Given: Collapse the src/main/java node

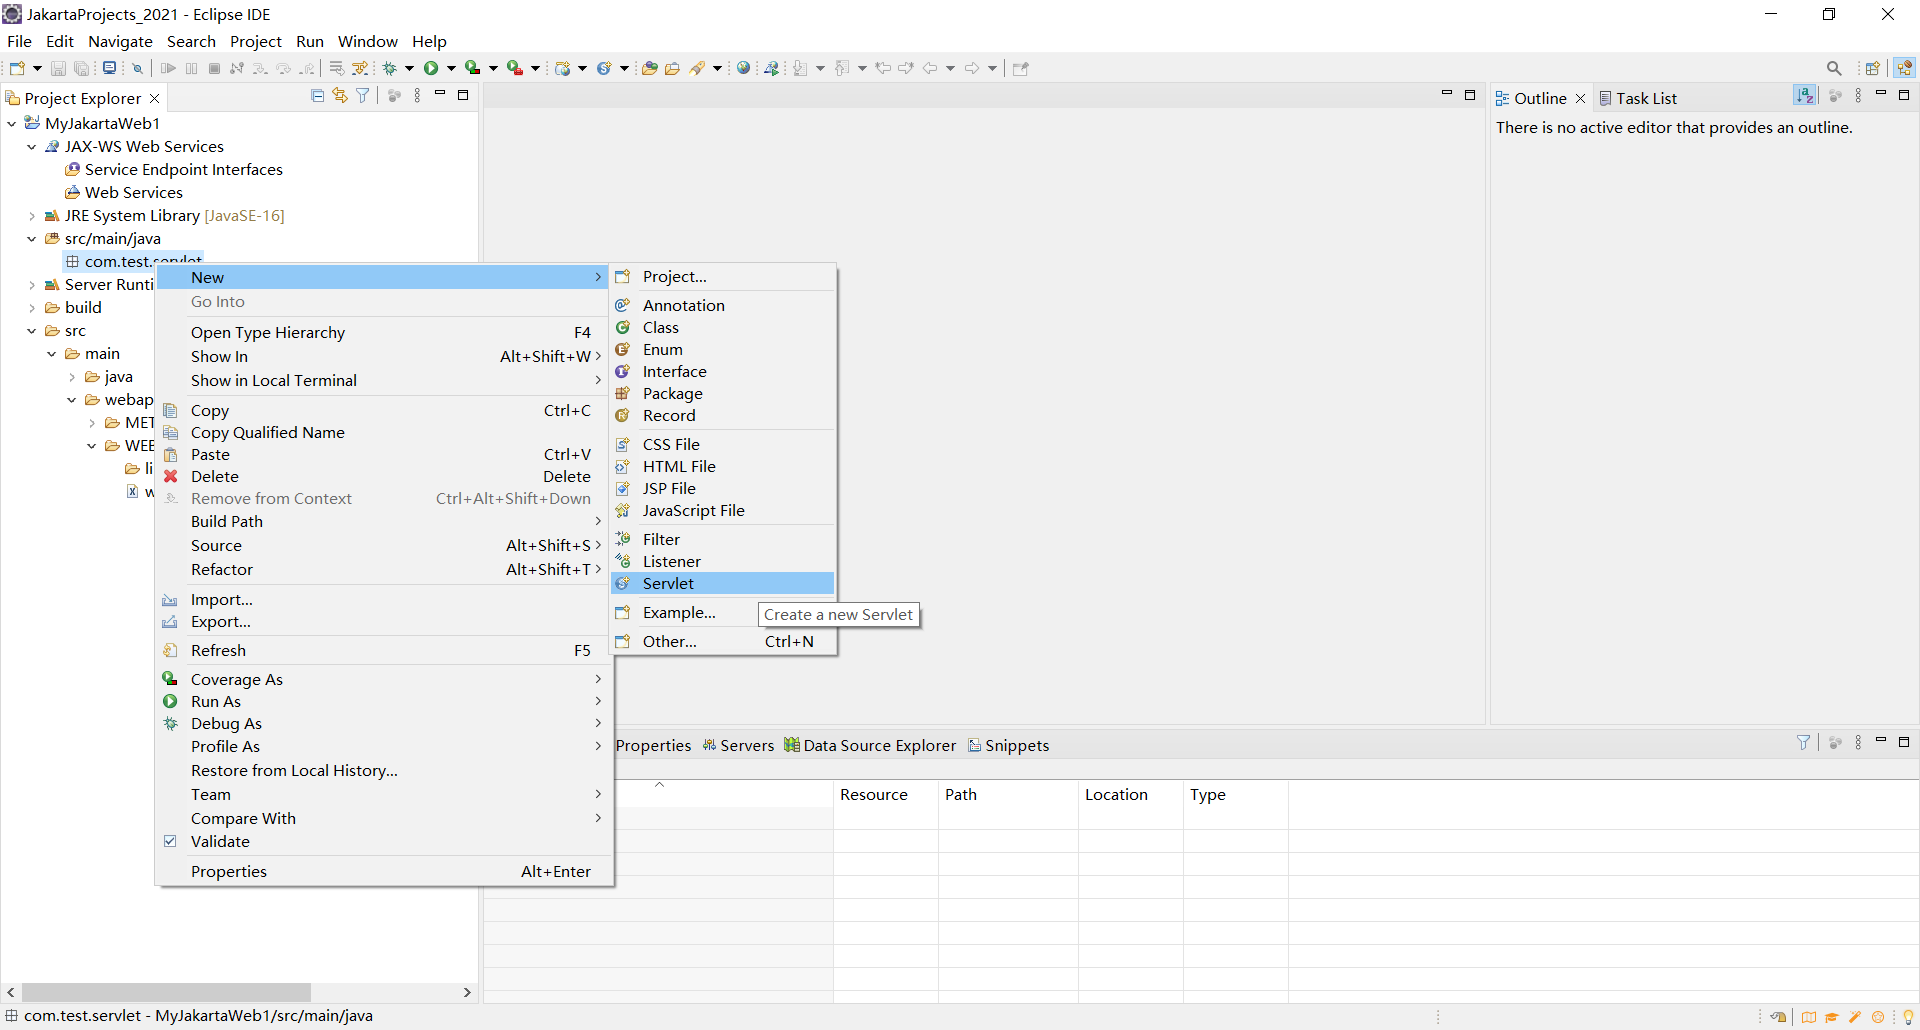Looking at the screenshot, I should point(32,238).
